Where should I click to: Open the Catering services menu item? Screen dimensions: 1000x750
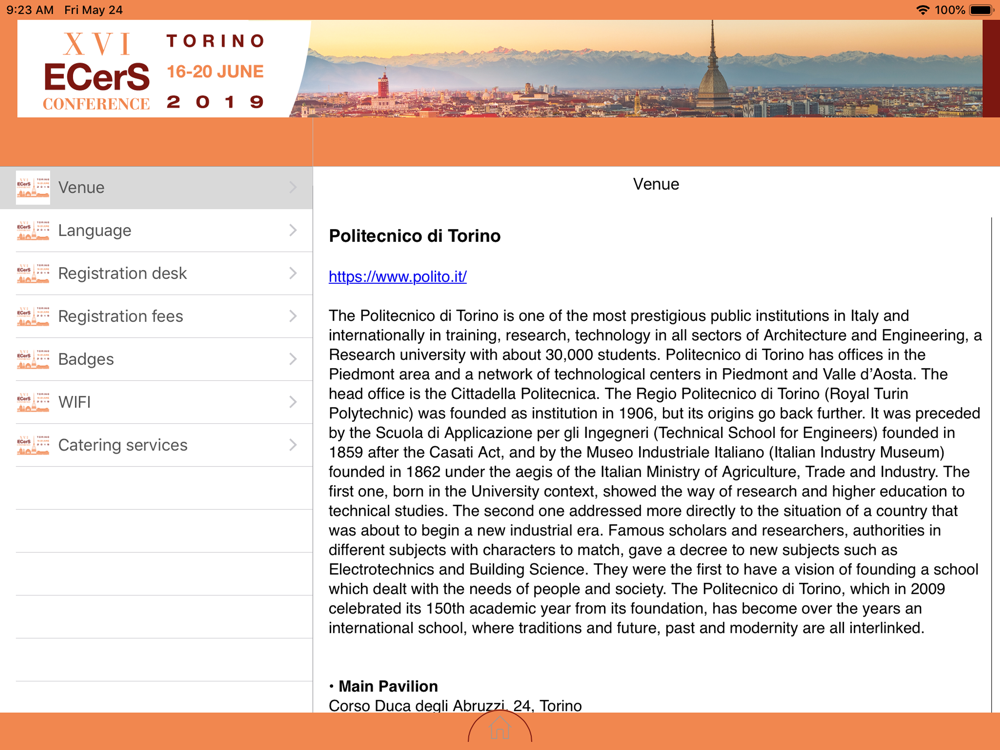pos(156,445)
